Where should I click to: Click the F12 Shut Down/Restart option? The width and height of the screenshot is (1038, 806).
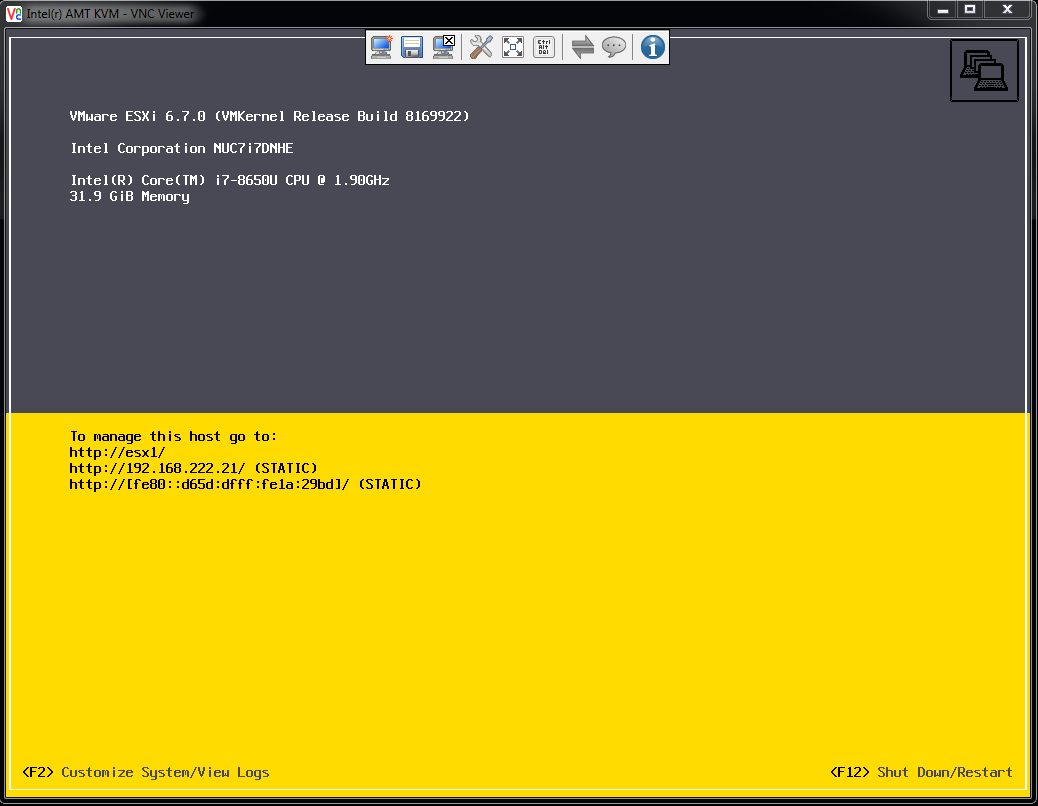pyautogui.click(x=921, y=772)
